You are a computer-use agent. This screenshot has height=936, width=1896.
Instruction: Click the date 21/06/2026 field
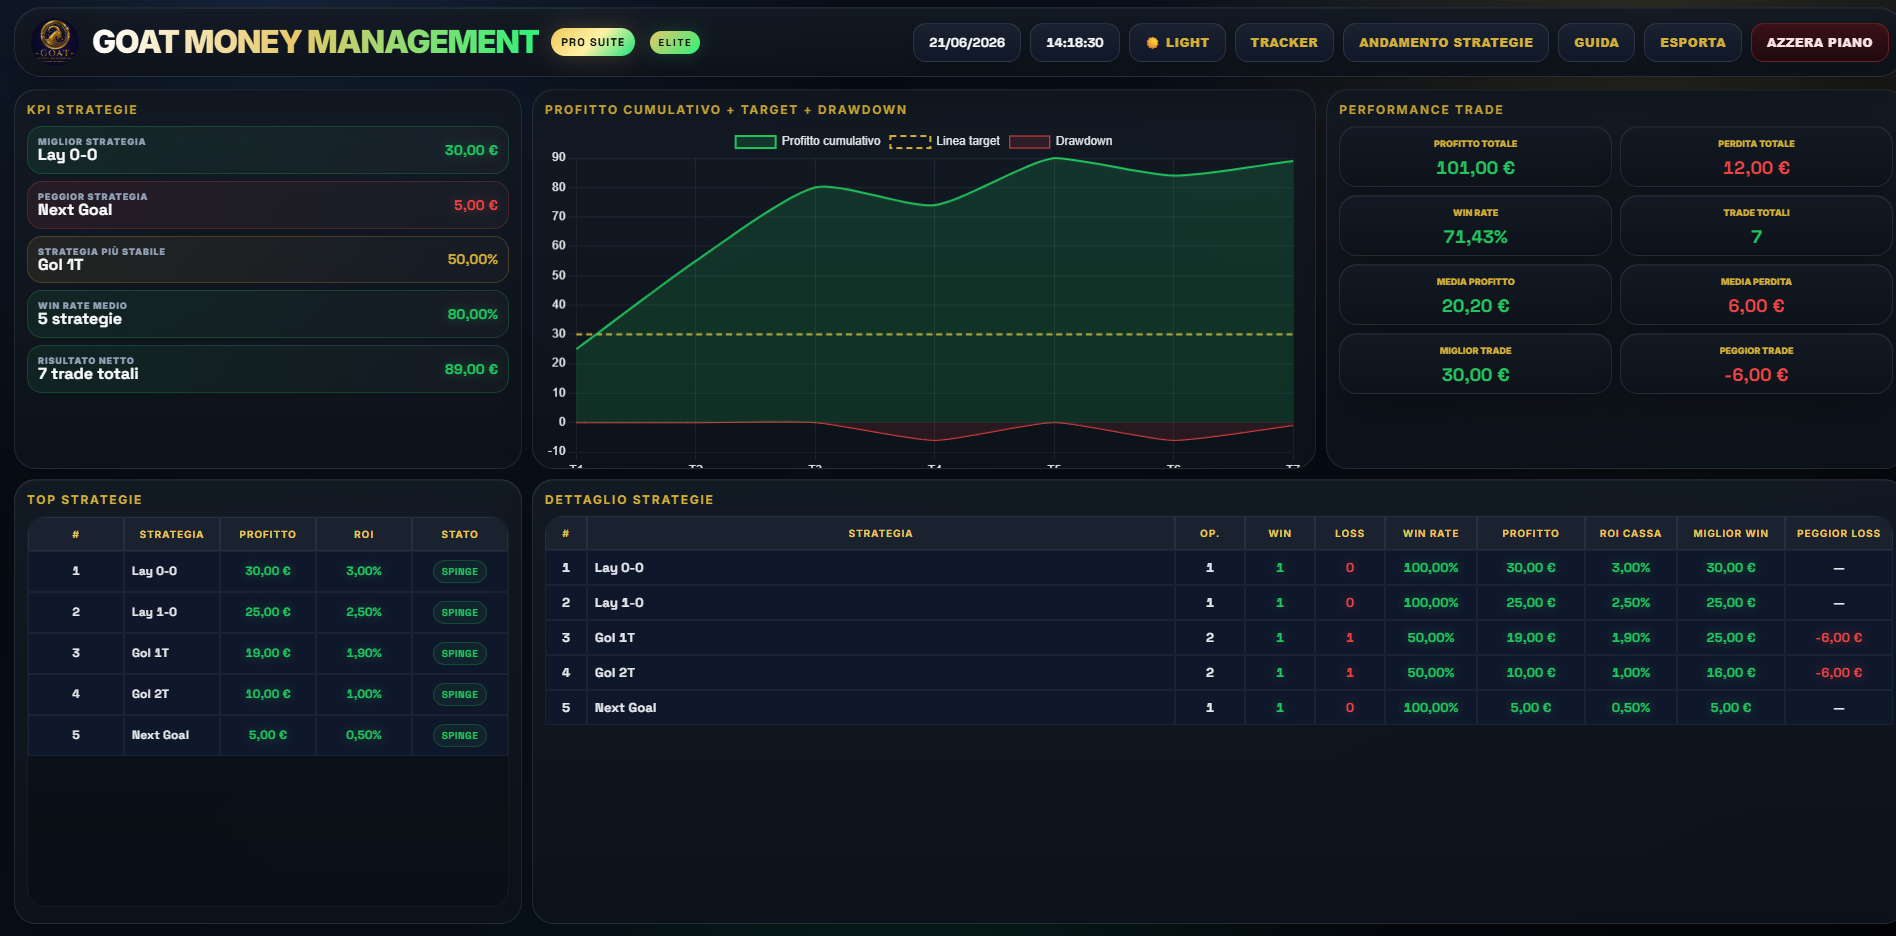967,43
